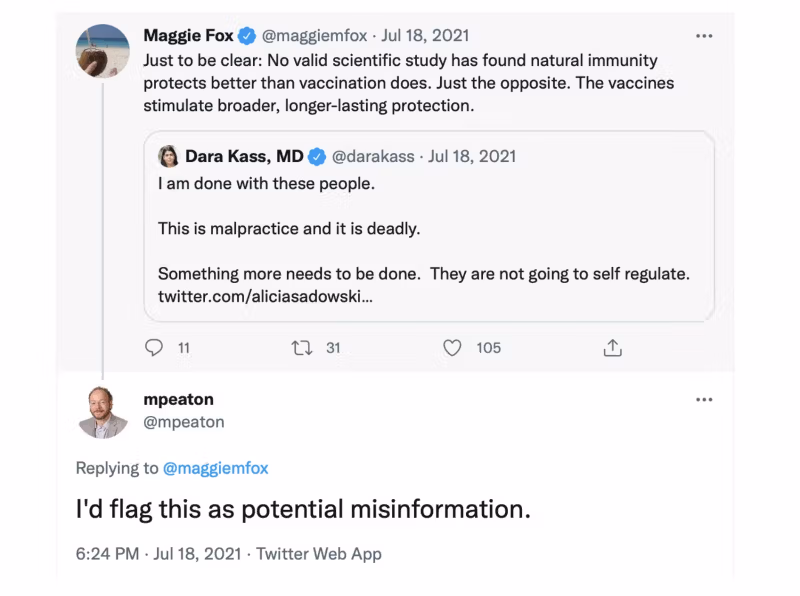This screenshot has height=596, width=800.
Task: Open the more options menu on Maggie Fox's tweet
Action: point(704,36)
